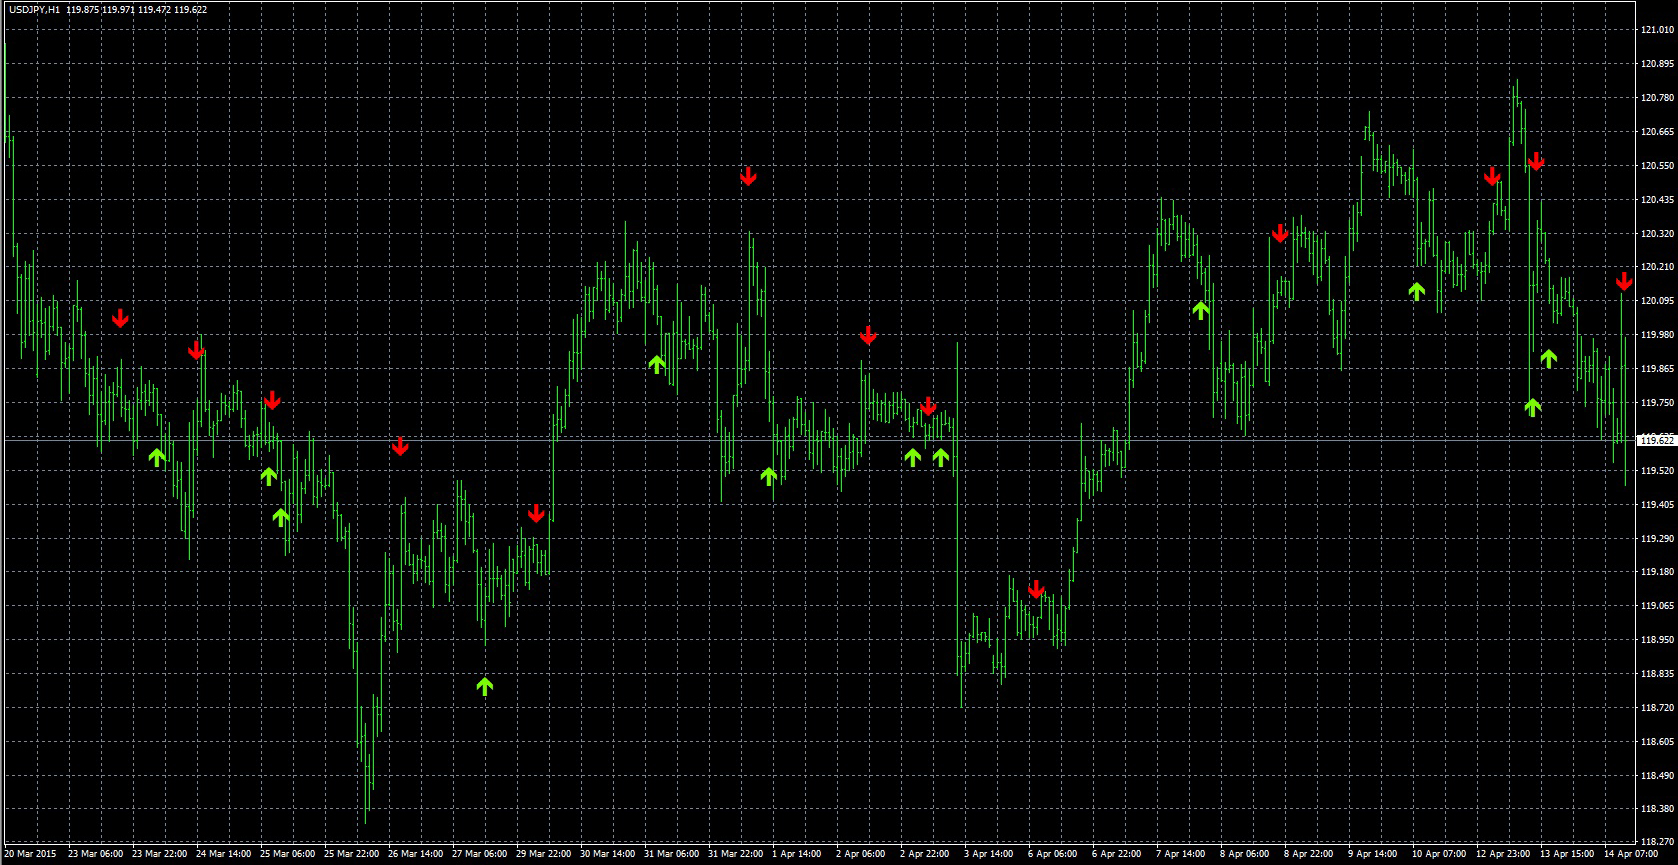The height and width of the screenshot is (865, 1678).
Task: Click the 29 Mar 22:00 time axis label
Action: [543, 854]
